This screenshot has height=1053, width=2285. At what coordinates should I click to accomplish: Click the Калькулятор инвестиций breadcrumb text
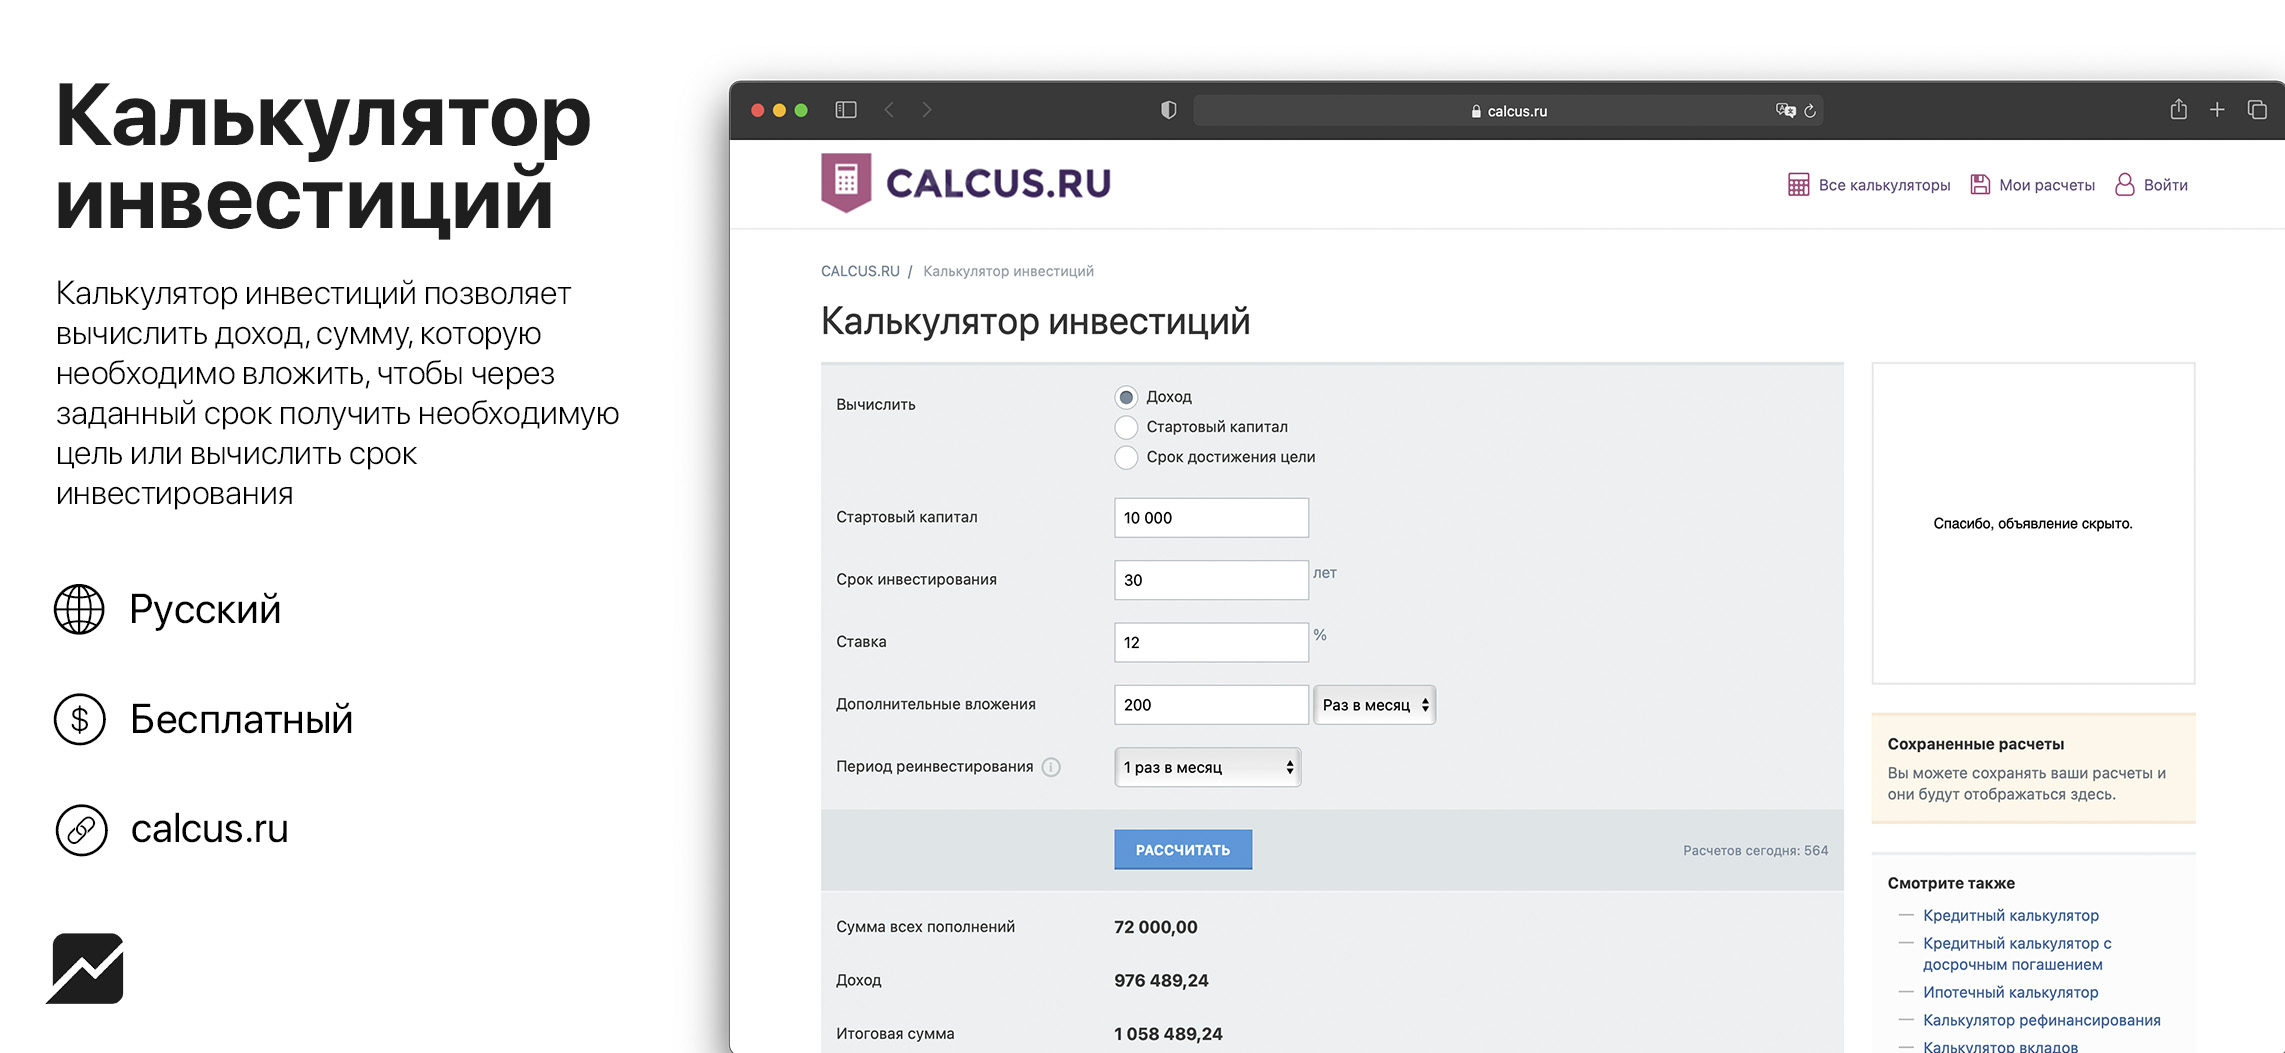[x=1008, y=271]
